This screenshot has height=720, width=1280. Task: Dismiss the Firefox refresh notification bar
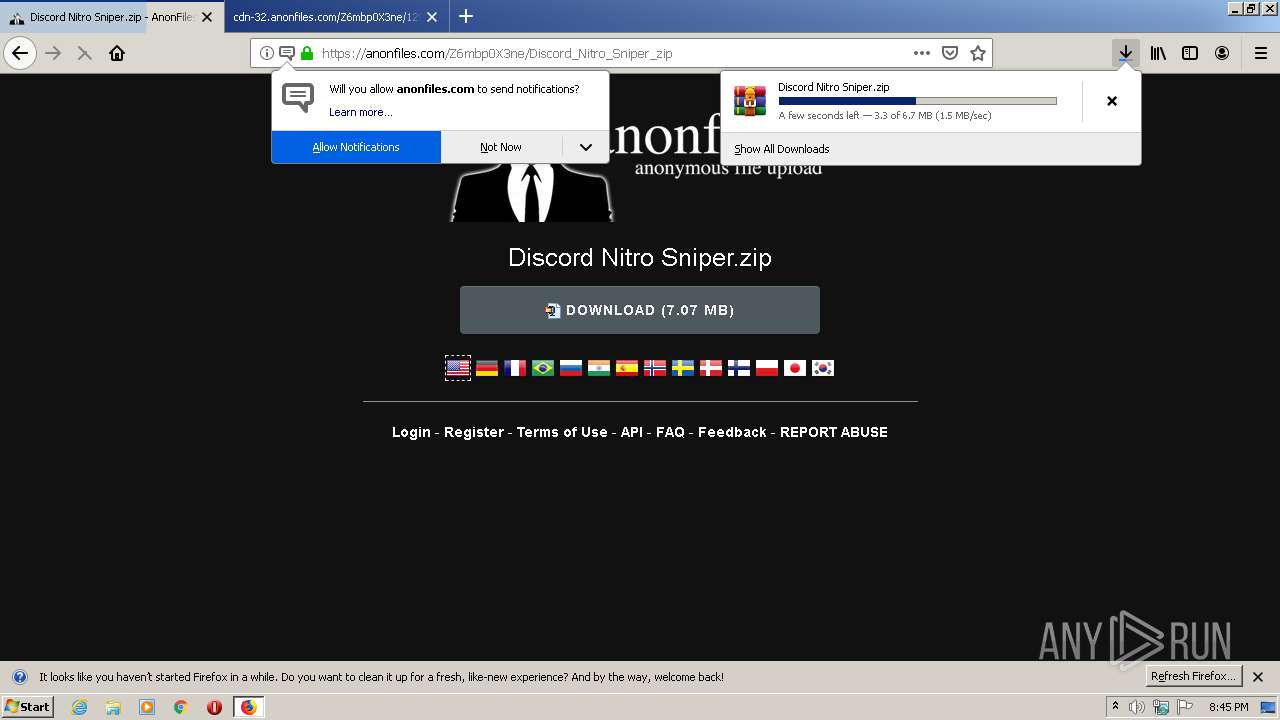pos(1258,677)
